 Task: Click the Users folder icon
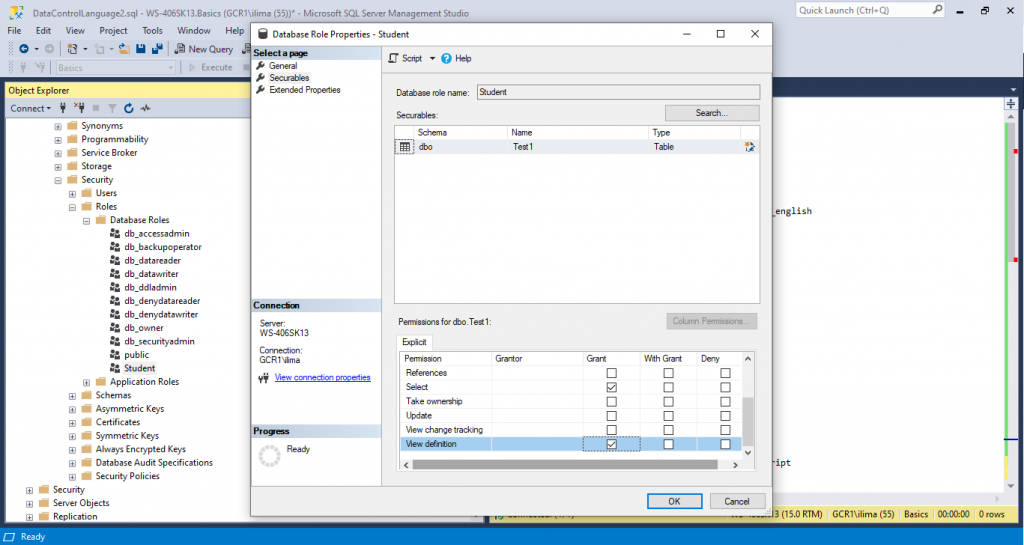(x=86, y=193)
